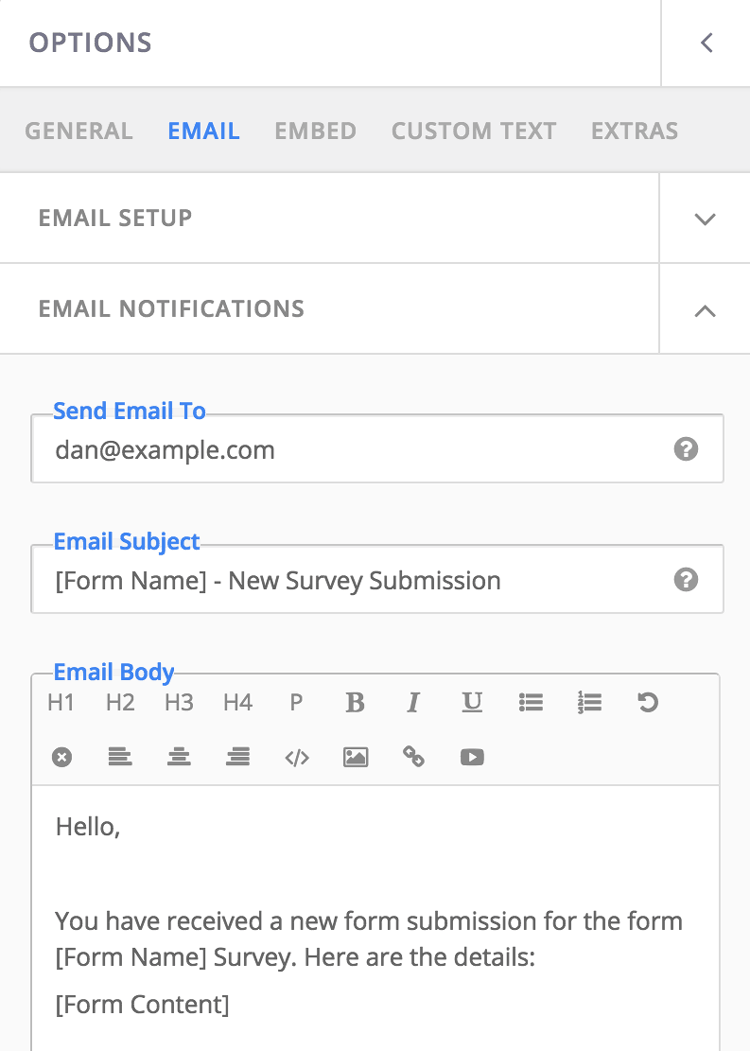The height and width of the screenshot is (1051, 750).
Task: Switch to the General tab
Action: coord(79,131)
